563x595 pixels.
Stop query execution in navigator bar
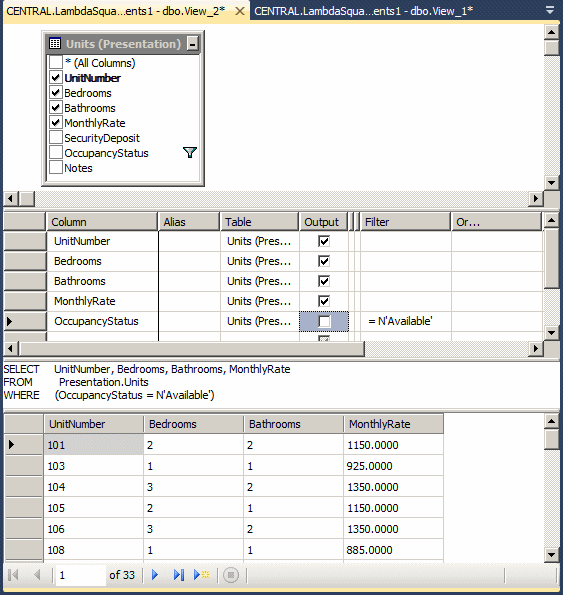(x=231, y=575)
